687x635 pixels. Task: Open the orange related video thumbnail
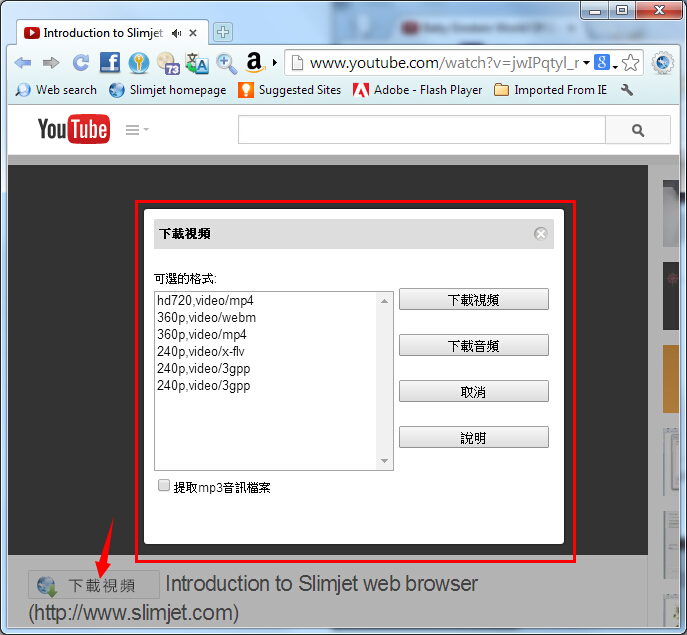pyautogui.click(x=671, y=379)
